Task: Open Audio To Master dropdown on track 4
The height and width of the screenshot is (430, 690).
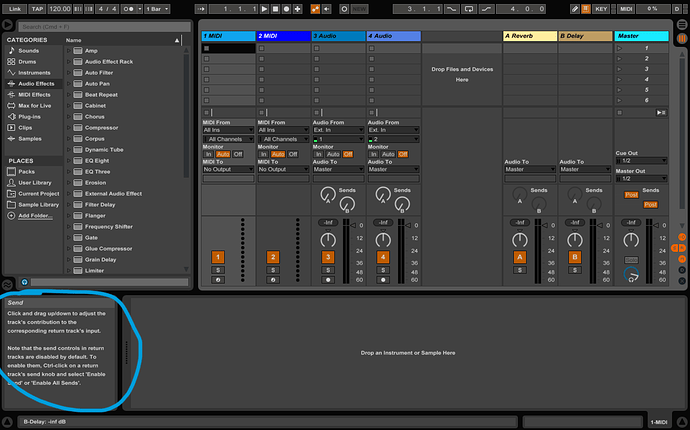Action: (x=393, y=169)
